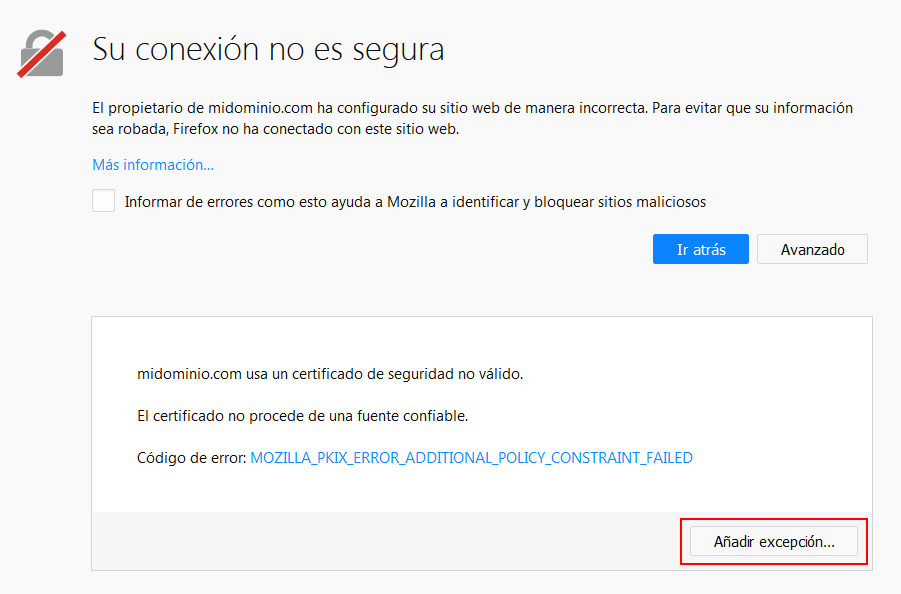
Task: Enable the error reporting checkbox
Action: point(103,201)
